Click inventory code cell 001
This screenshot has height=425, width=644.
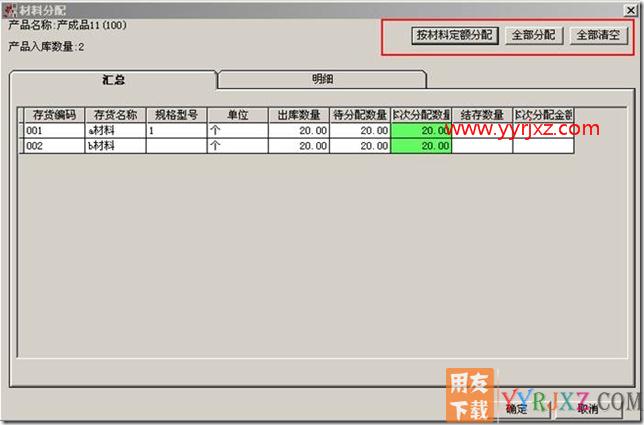click(54, 131)
